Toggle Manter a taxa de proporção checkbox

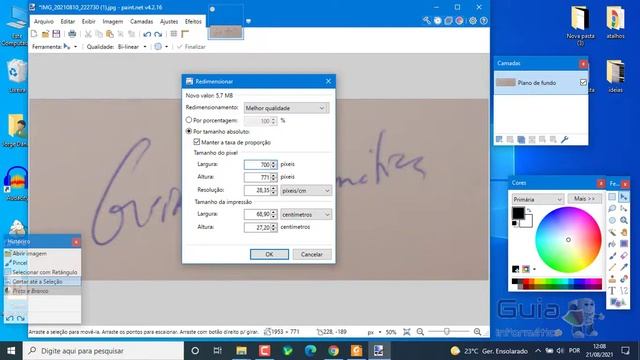[197, 142]
